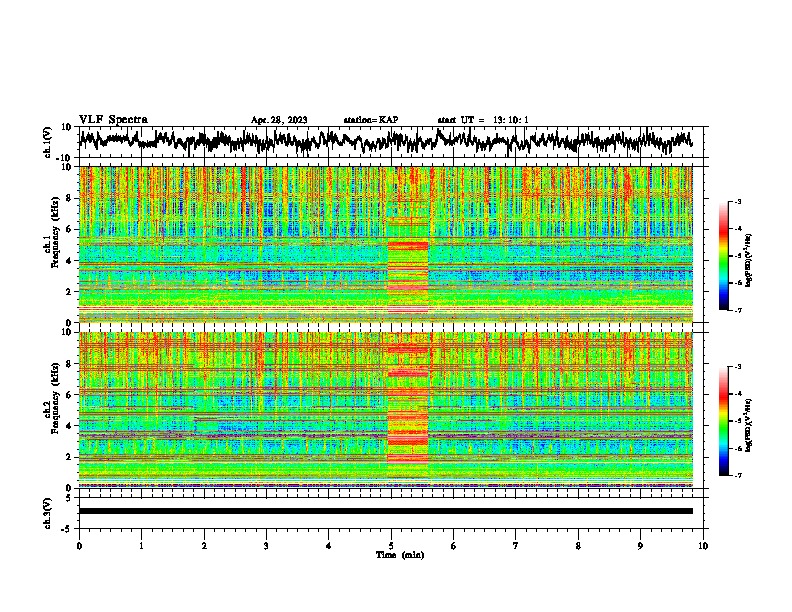Screen dimensions: 792x612
Task: Click time axis tick label "3"
Action: (x=266, y=546)
